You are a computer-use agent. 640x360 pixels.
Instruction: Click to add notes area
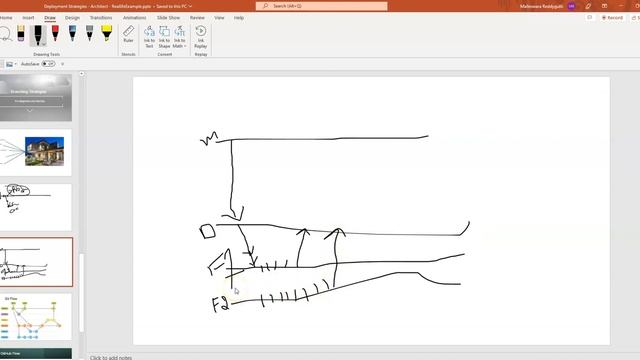[x=111, y=358]
